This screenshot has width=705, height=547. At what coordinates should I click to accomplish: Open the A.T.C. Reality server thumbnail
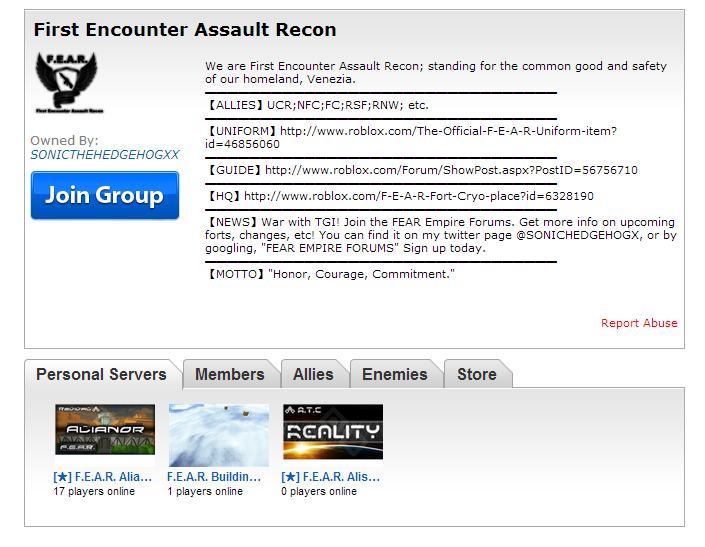[332, 431]
